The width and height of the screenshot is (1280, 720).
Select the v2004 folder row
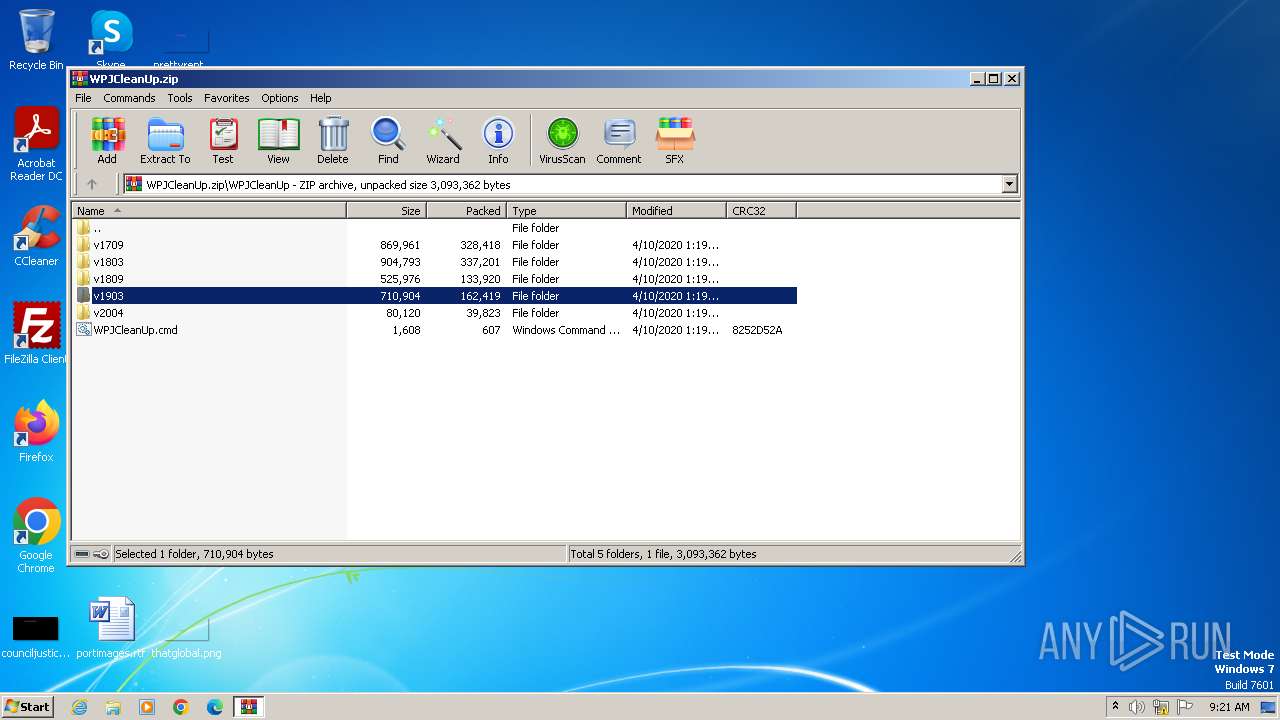coord(435,313)
